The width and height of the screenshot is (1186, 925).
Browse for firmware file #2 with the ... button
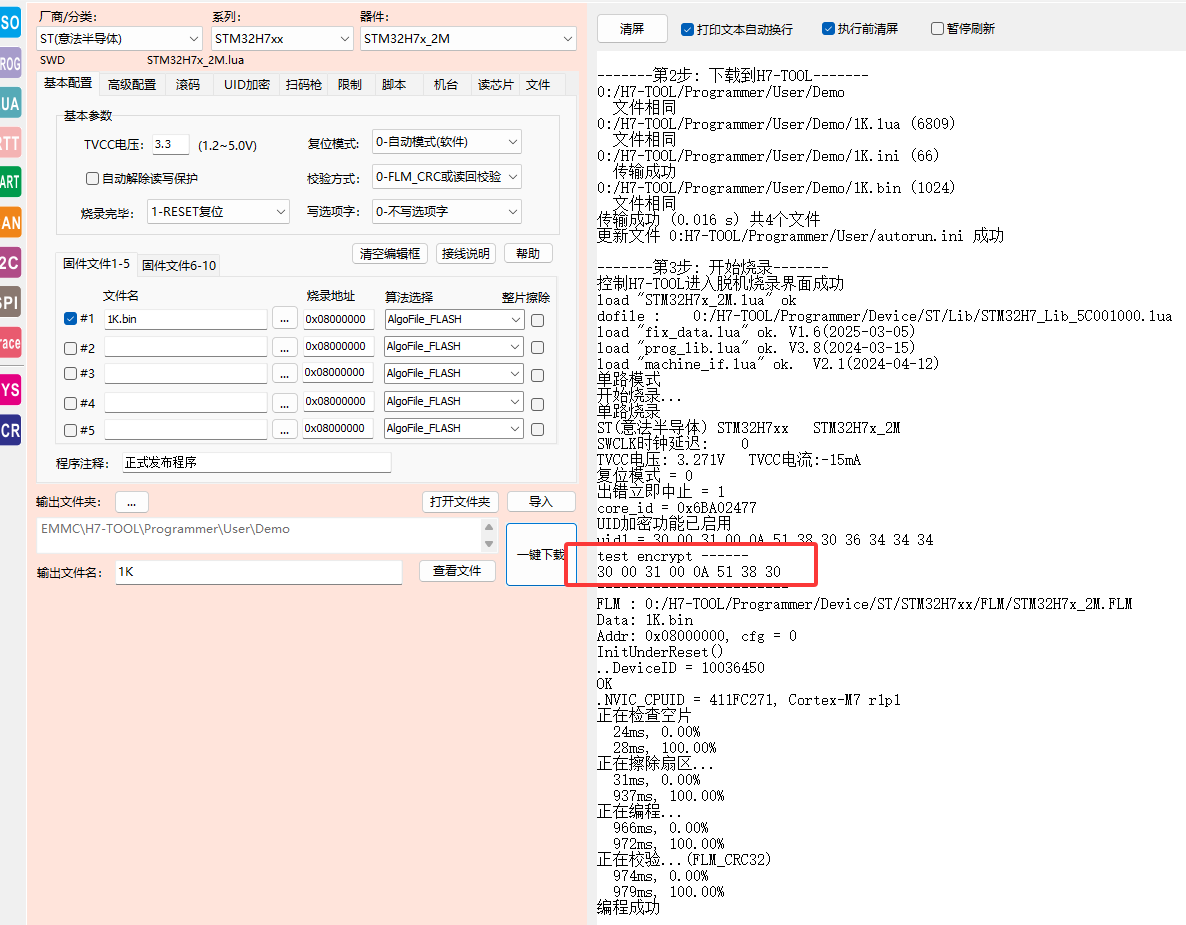click(284, 347)
